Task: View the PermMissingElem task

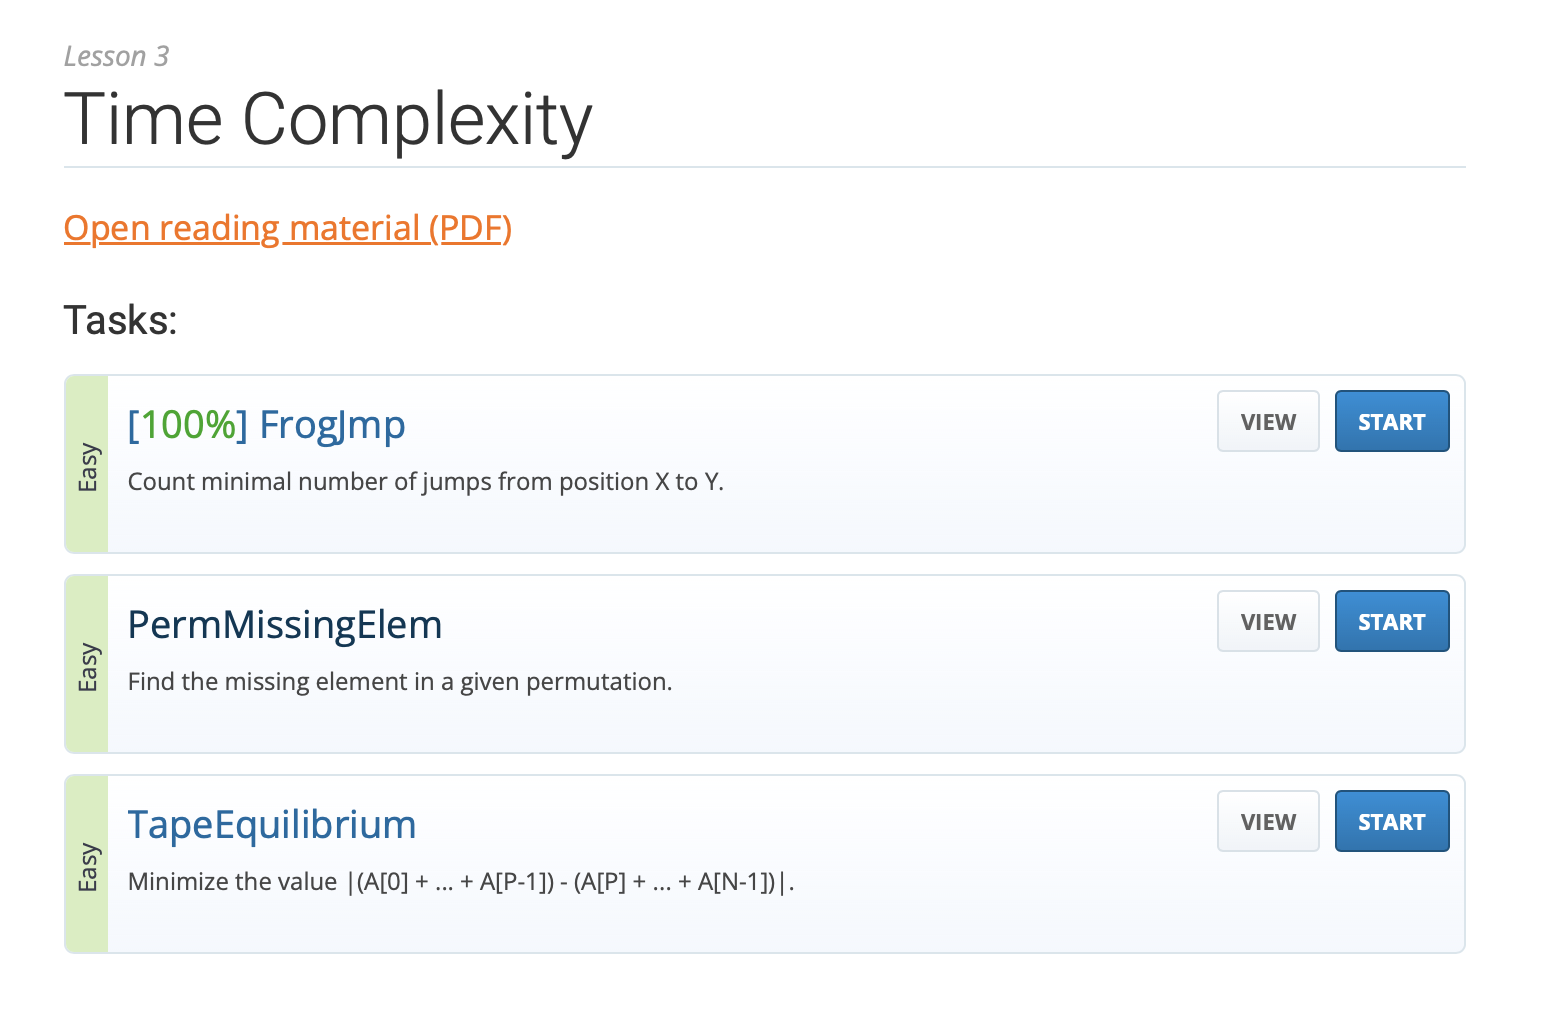Action: coord(1267,622)
